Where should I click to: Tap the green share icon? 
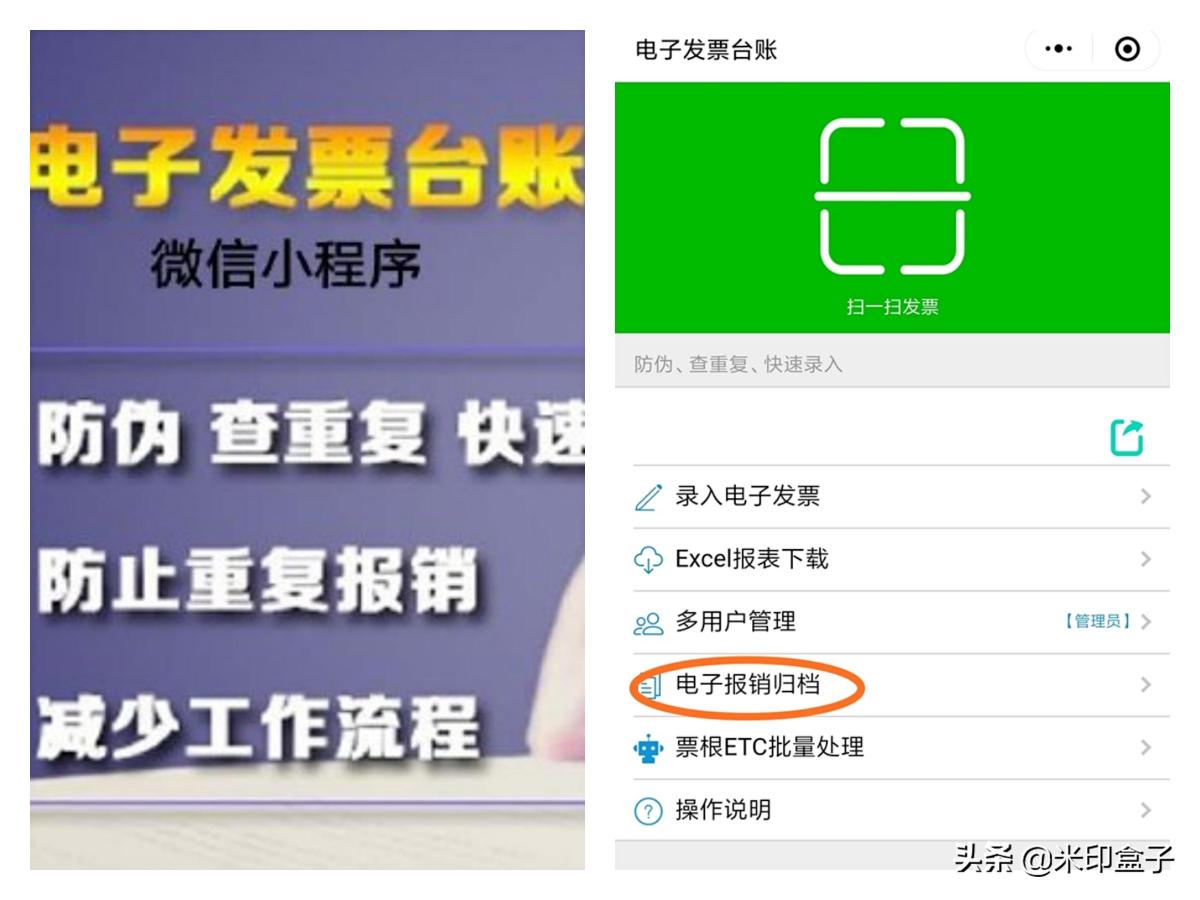(1127, 438)
